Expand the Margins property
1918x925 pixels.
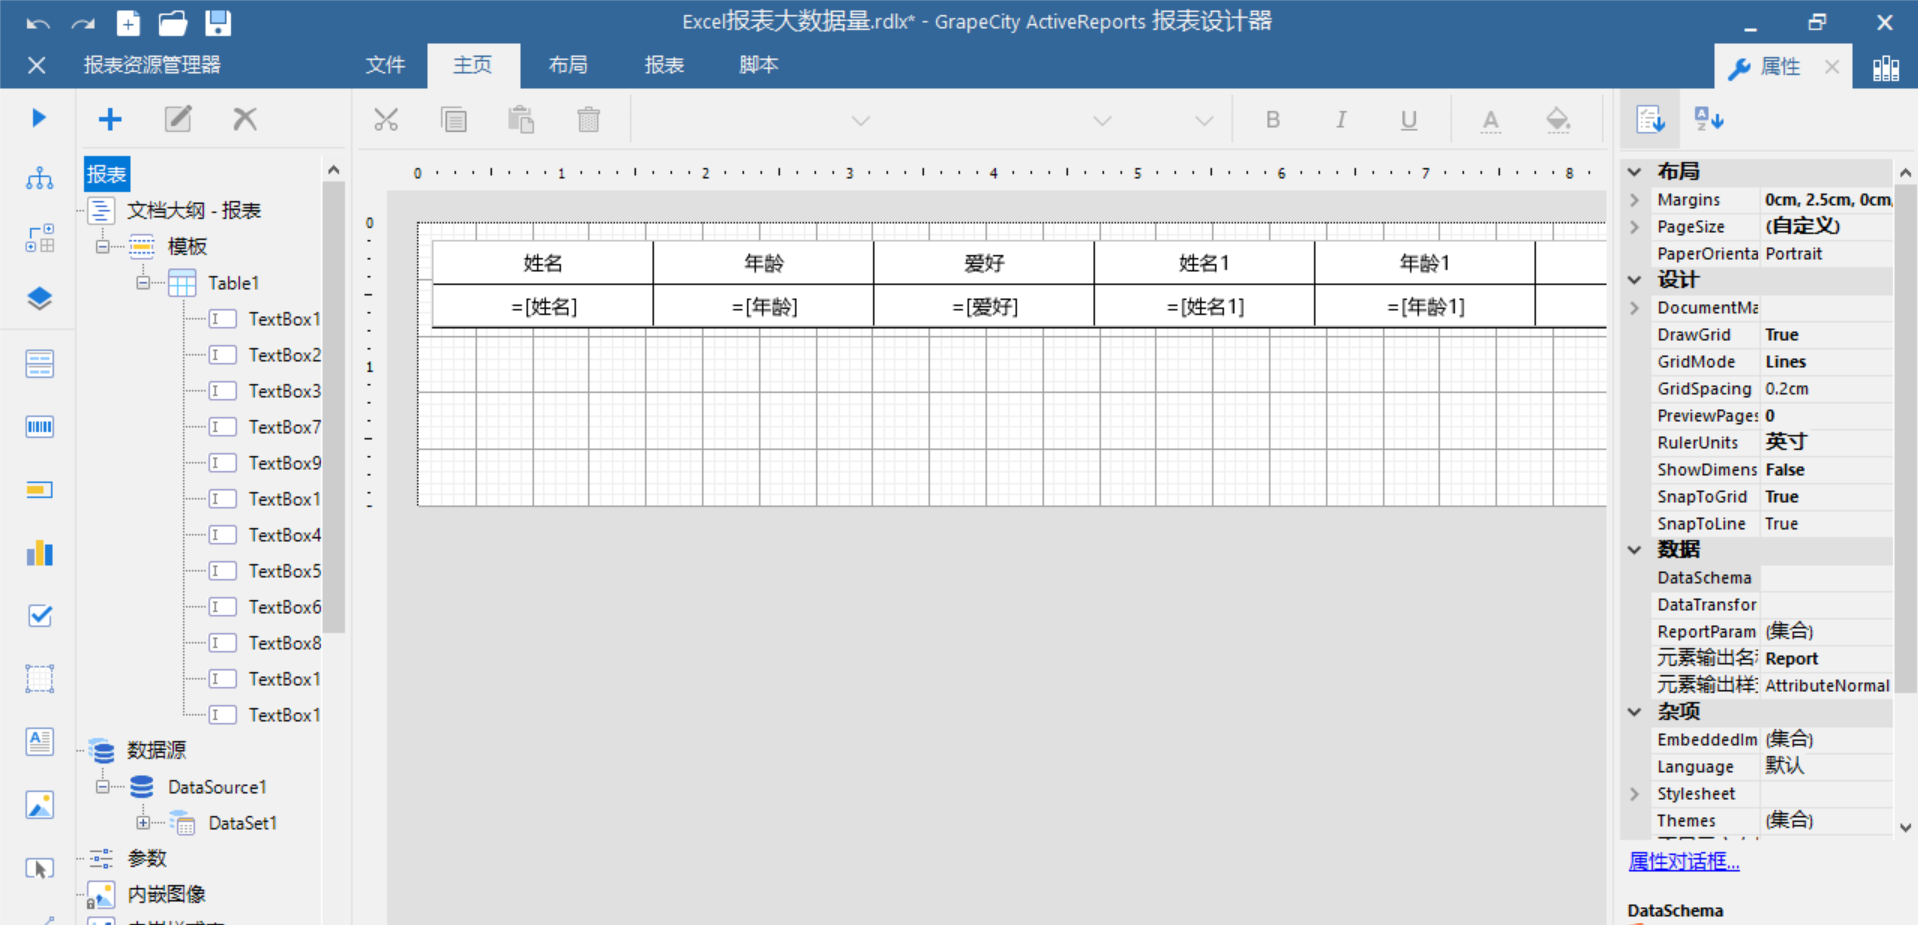1634,199
